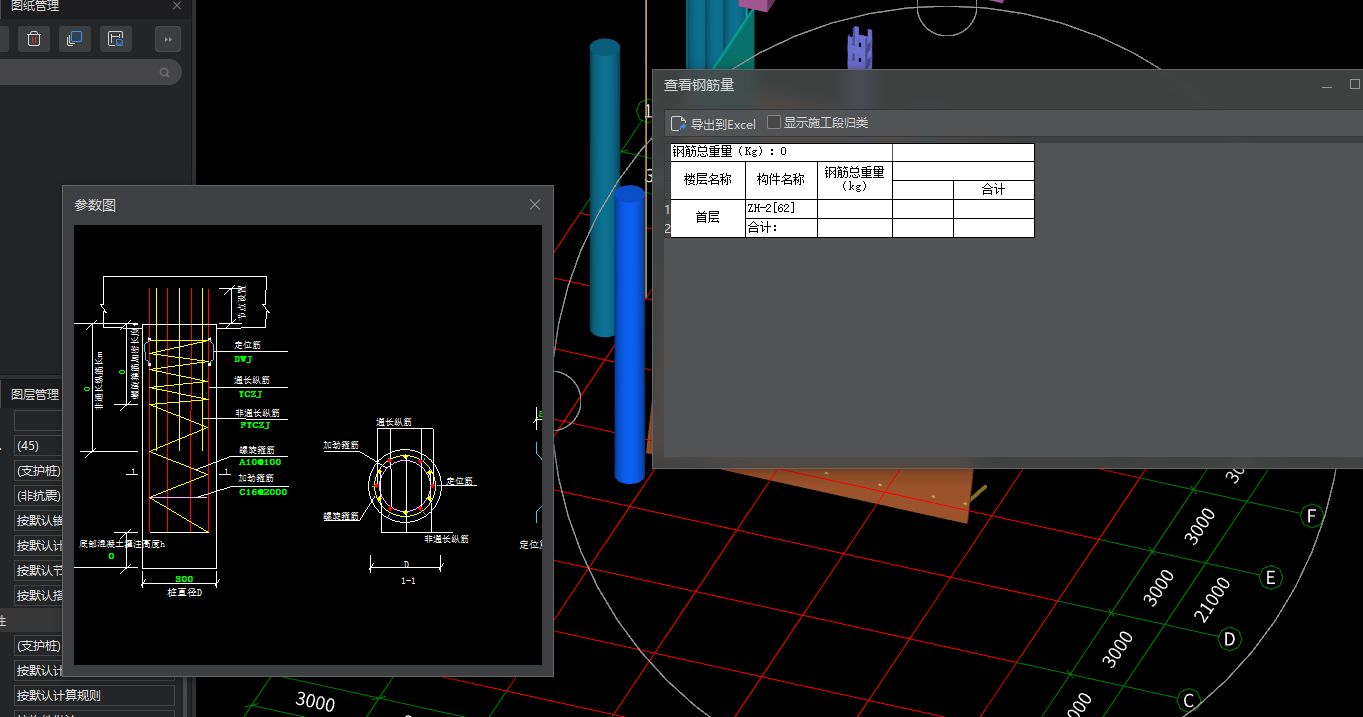Click the delete trash icon in 图纸管理 toolbar
The image size is (1363, 717).
coord(34,39)
